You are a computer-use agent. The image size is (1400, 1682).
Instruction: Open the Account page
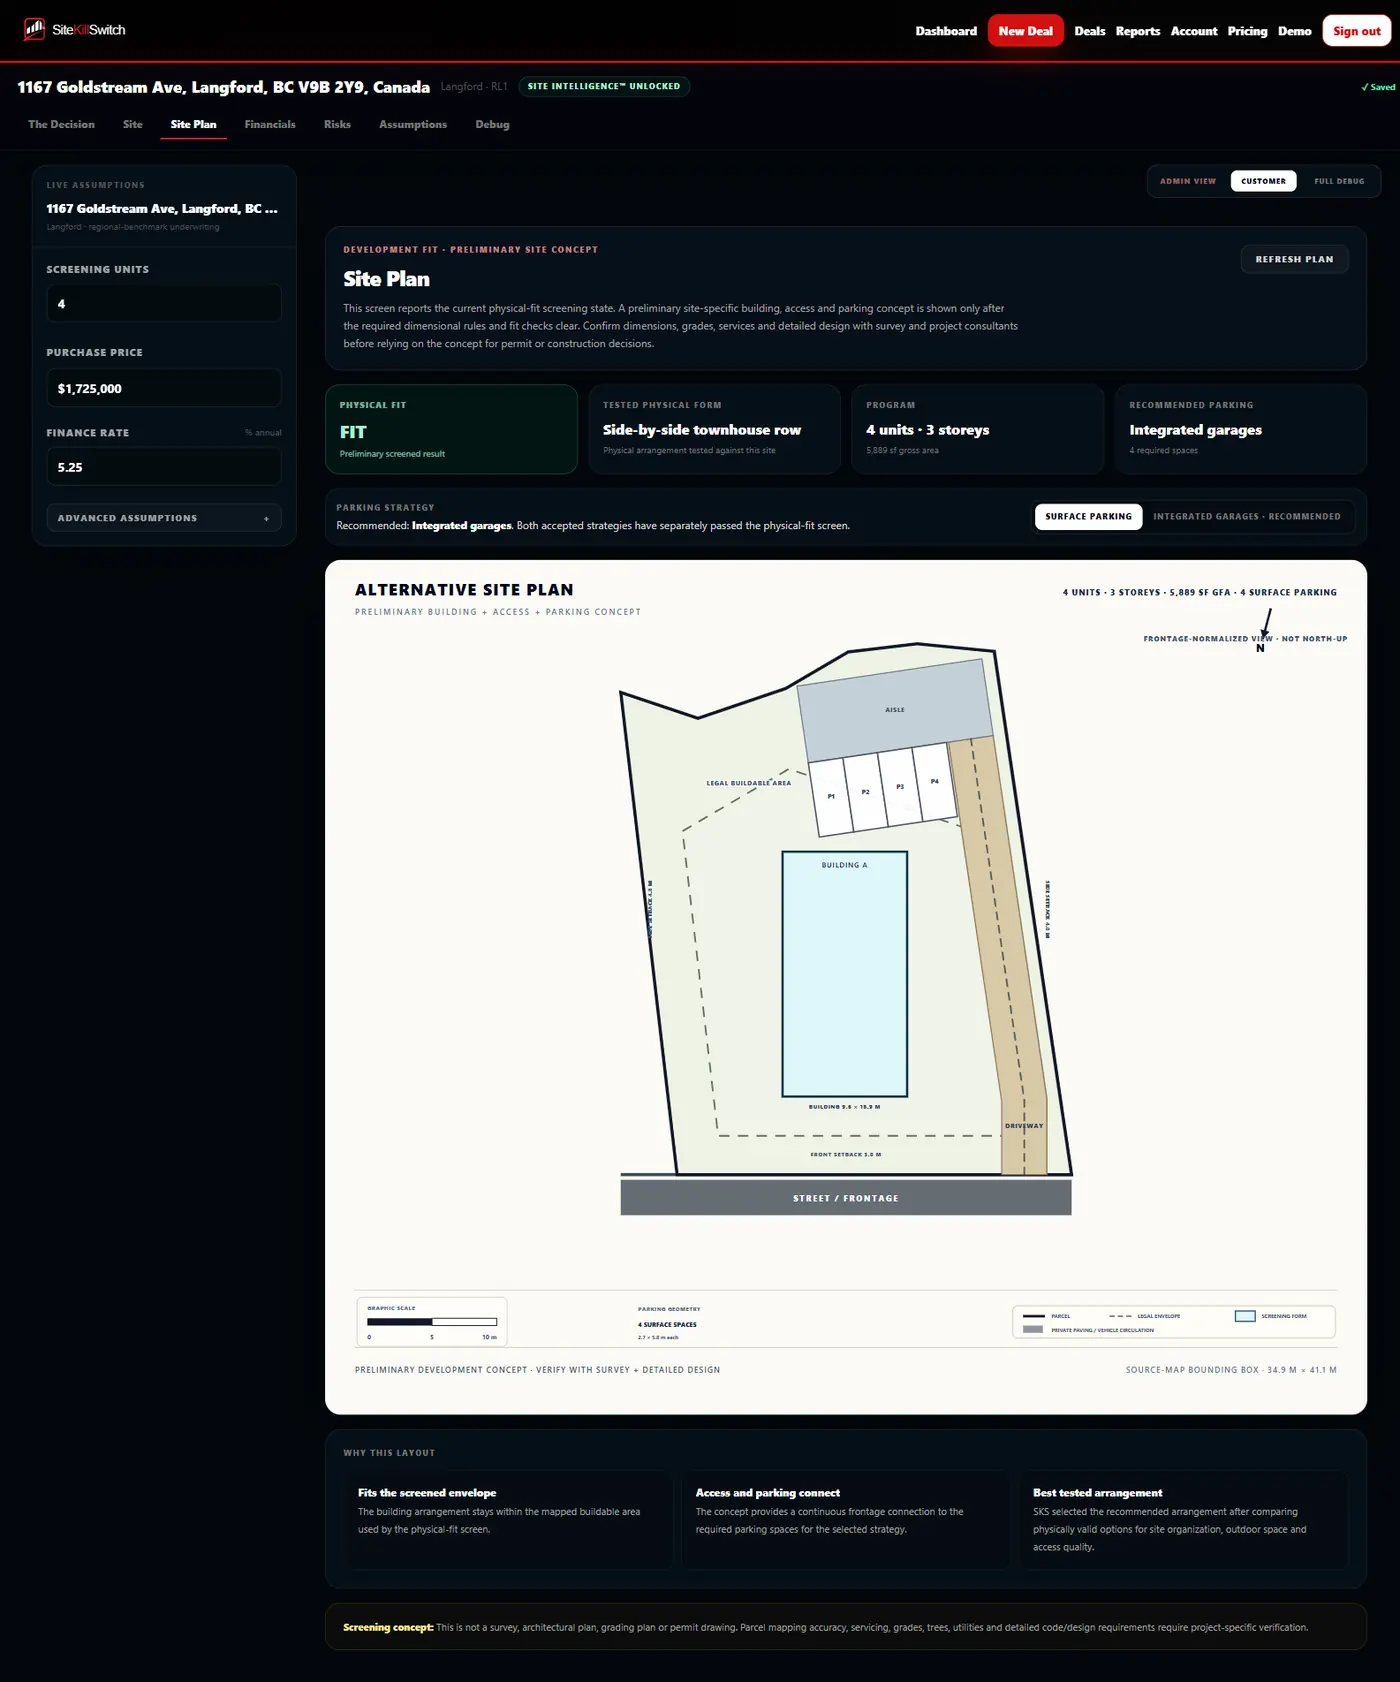tap(1194, 31)
